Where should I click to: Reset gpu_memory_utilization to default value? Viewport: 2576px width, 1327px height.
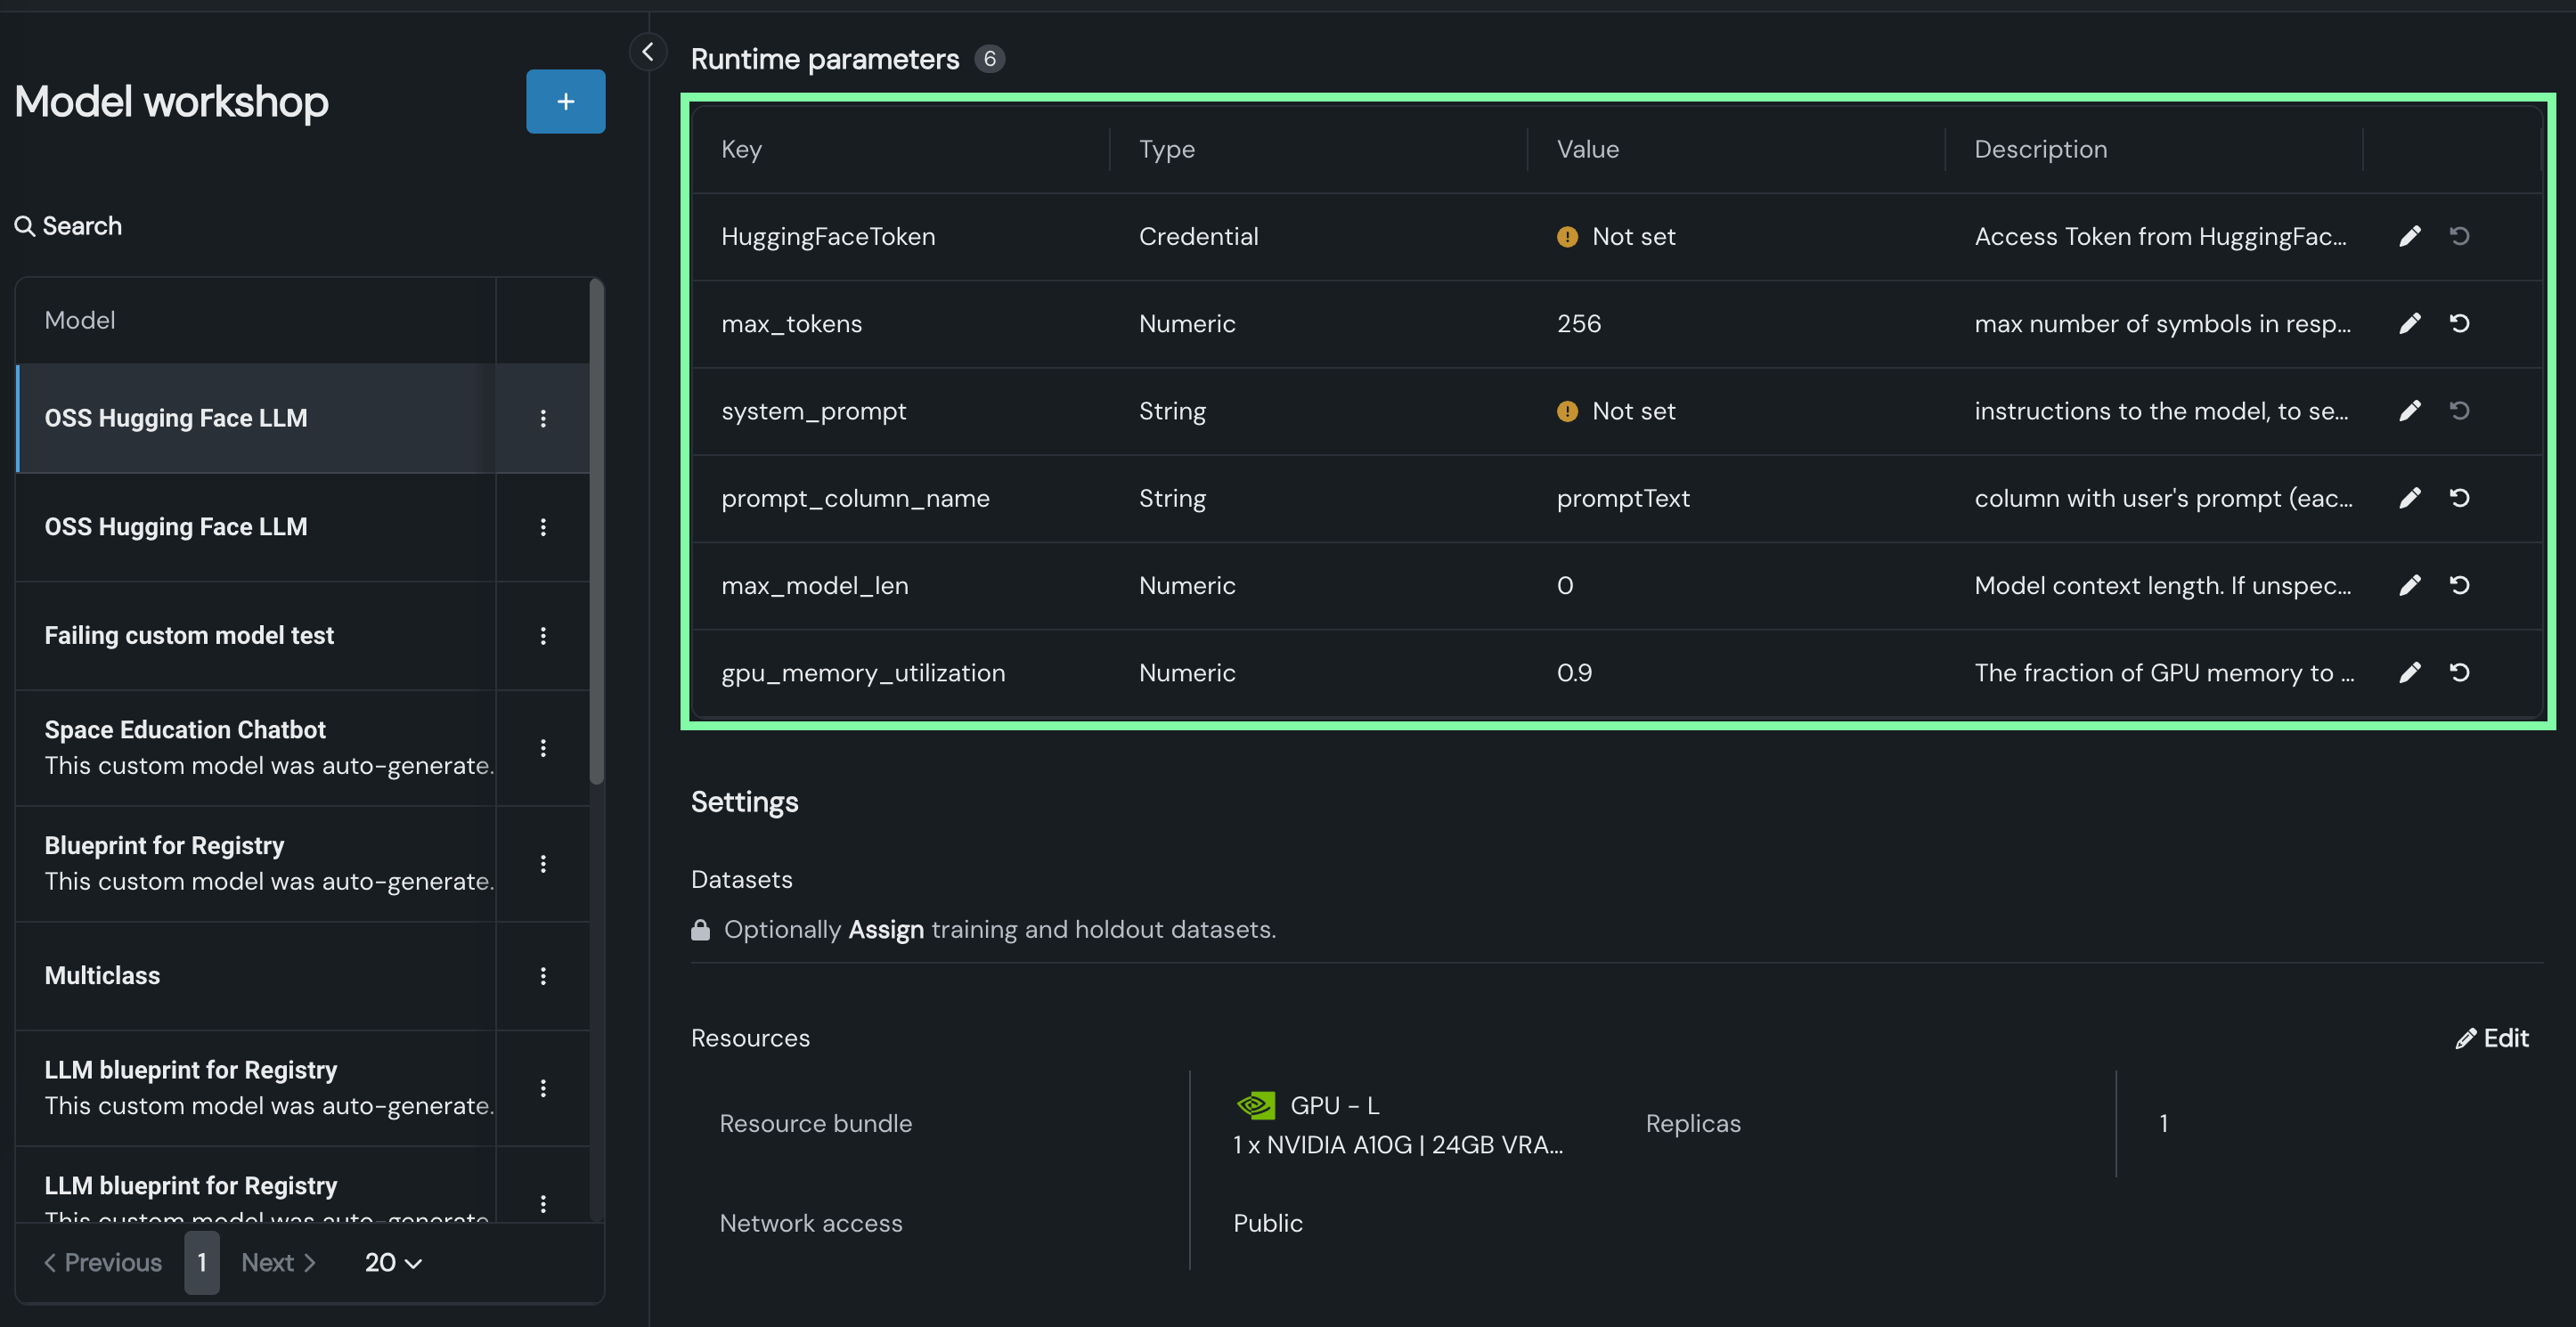[2459, 672]
